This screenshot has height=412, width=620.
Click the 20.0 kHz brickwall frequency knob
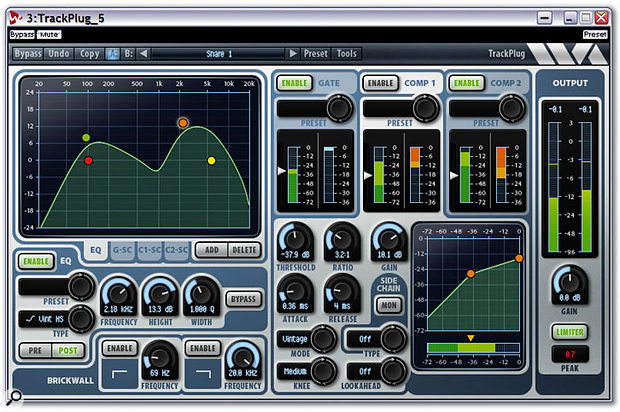(x=242, y=359)
